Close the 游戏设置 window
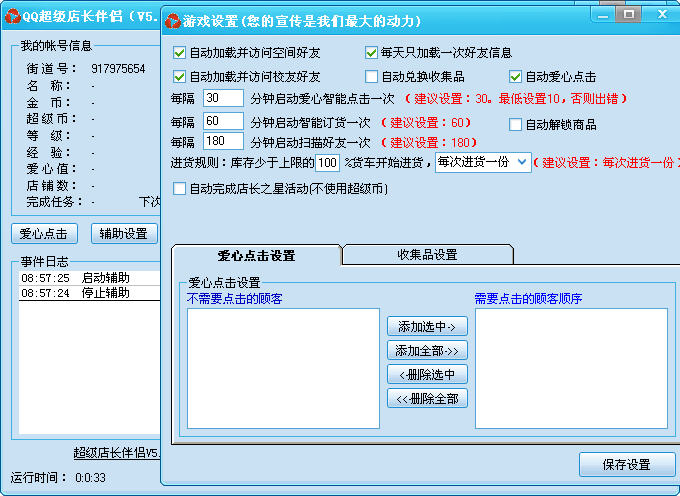 pos(662,14)
